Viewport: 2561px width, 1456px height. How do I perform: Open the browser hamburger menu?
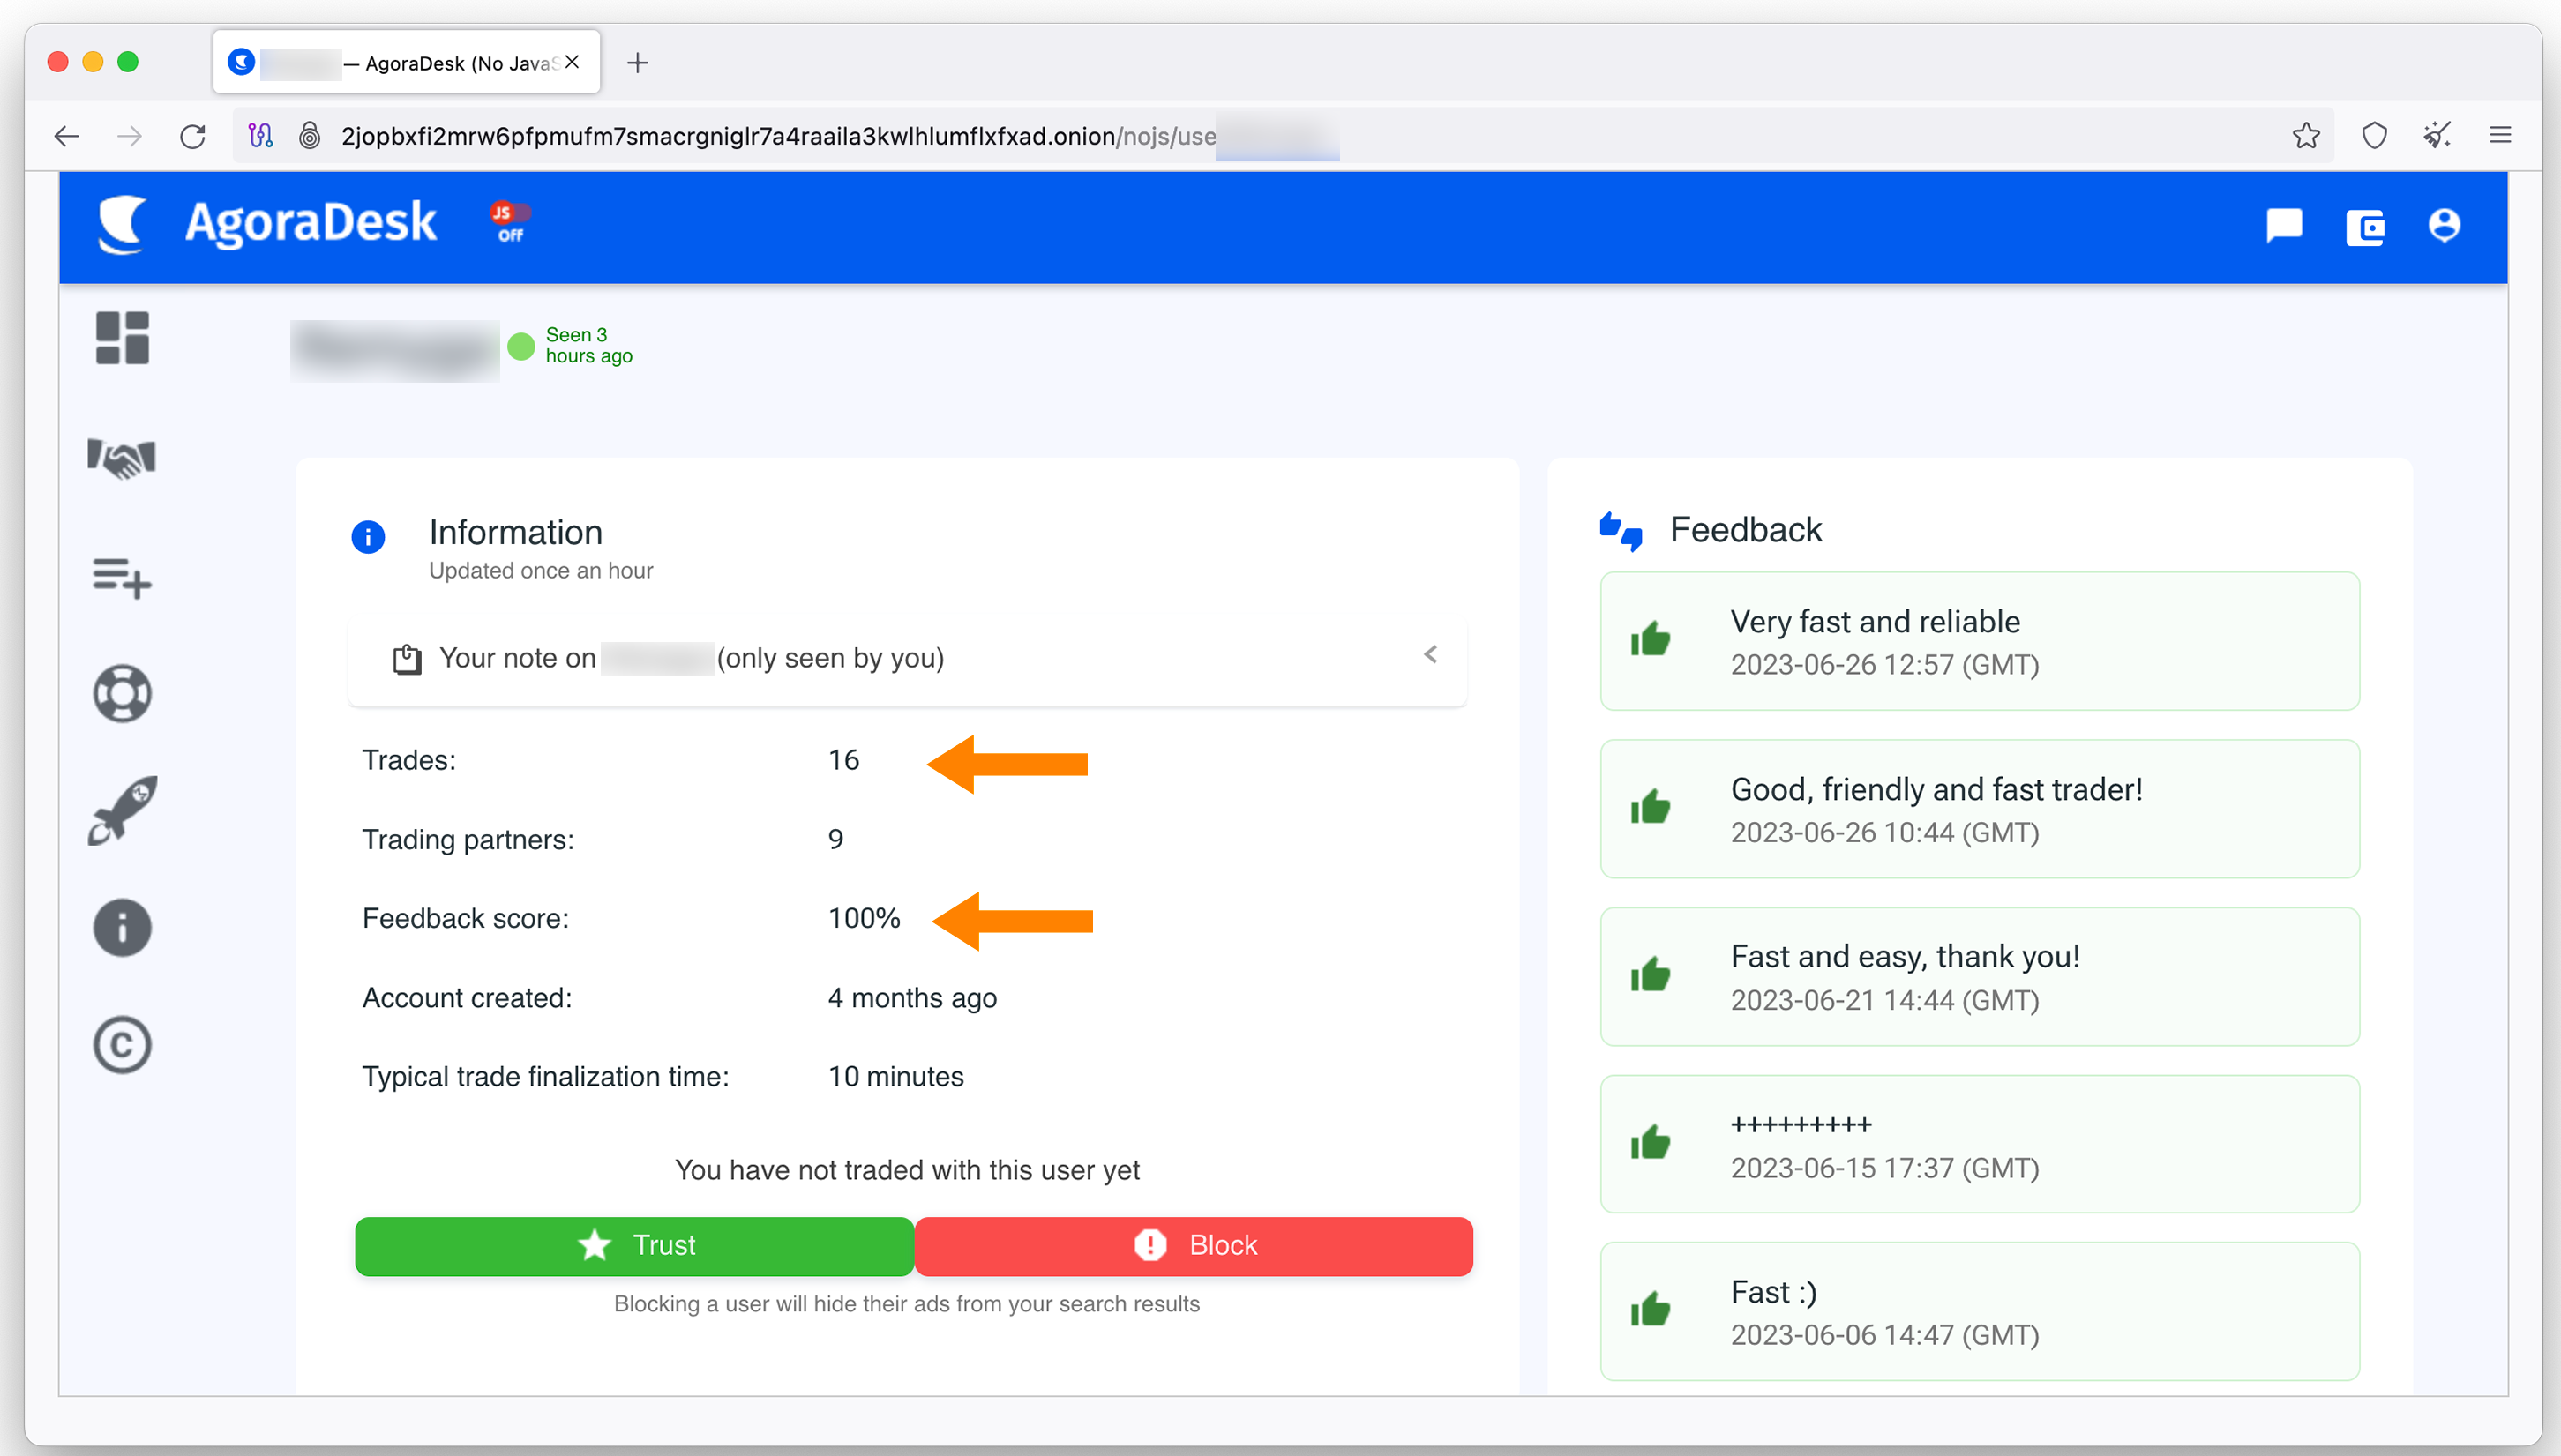point(2500,135)
